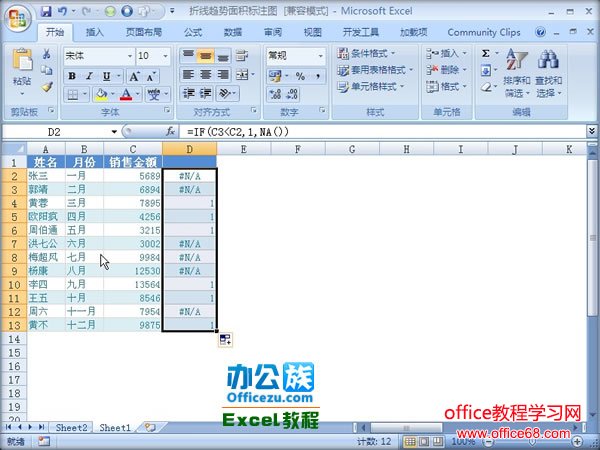The height and width of the screenshot is (450, 600).
Task: Switch to the 数据 ribbon tab
Action: (233, 32)
